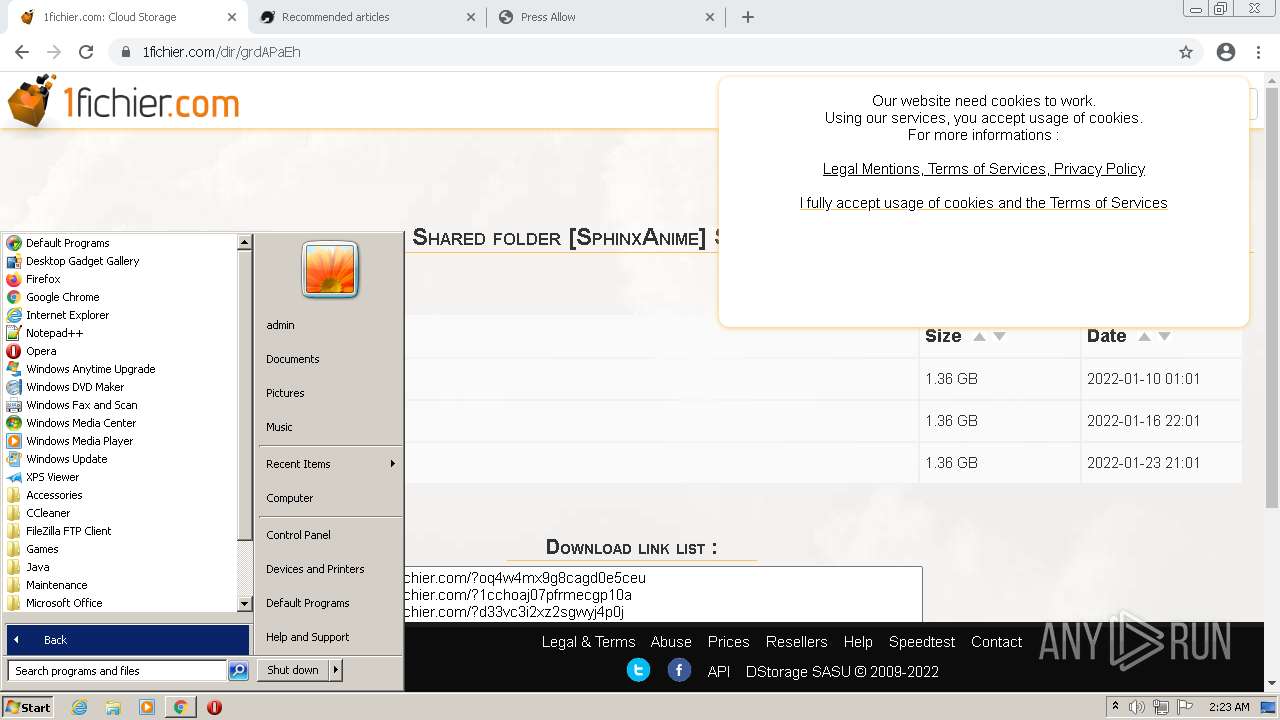Viewport: 1280px width, 720px height.
Task: Open Chrome profile avatar menu
Action: tap(1226, 52)
